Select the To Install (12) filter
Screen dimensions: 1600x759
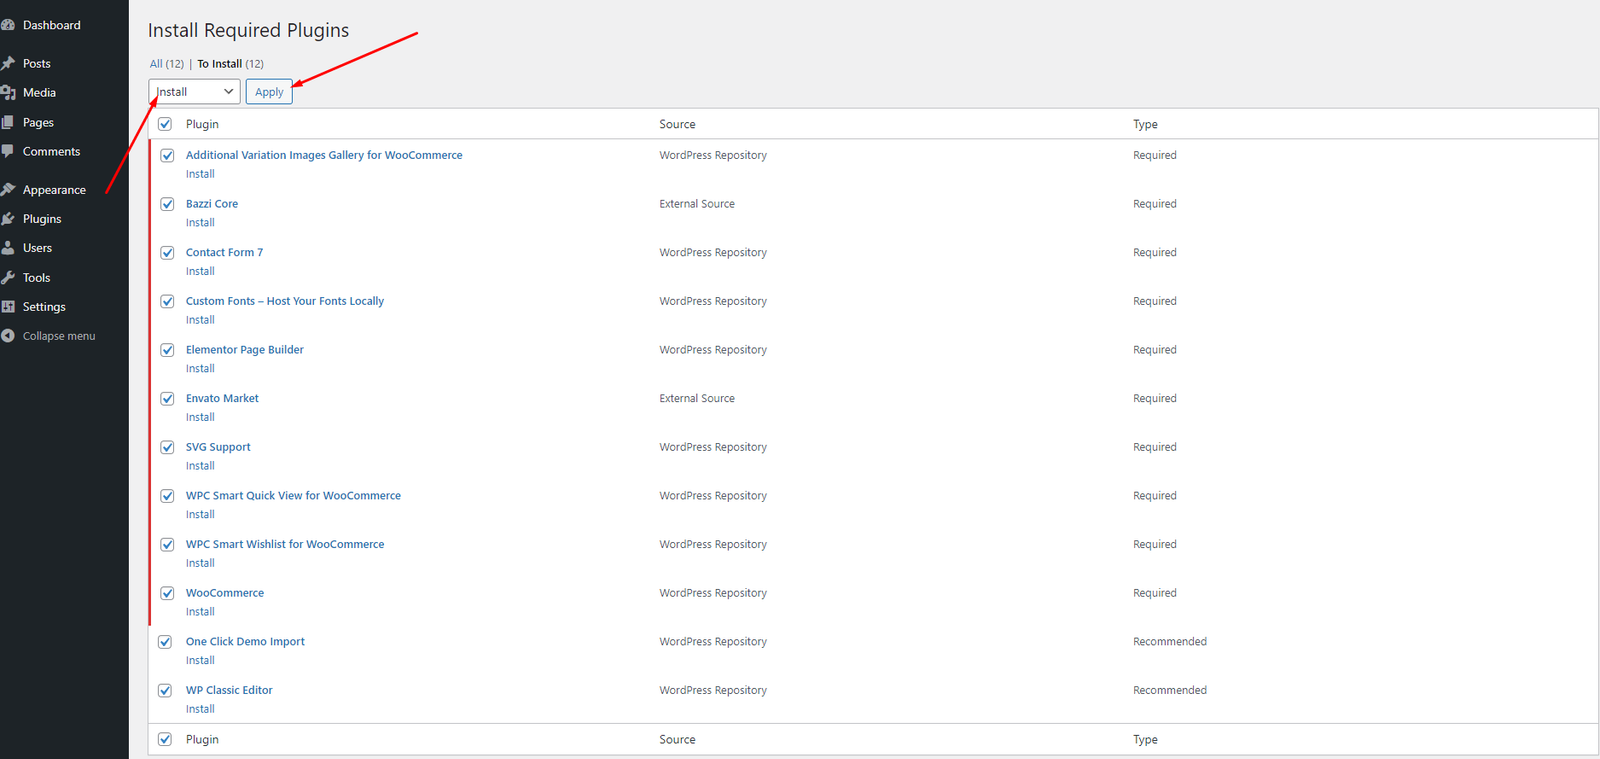tap(230, 64)
